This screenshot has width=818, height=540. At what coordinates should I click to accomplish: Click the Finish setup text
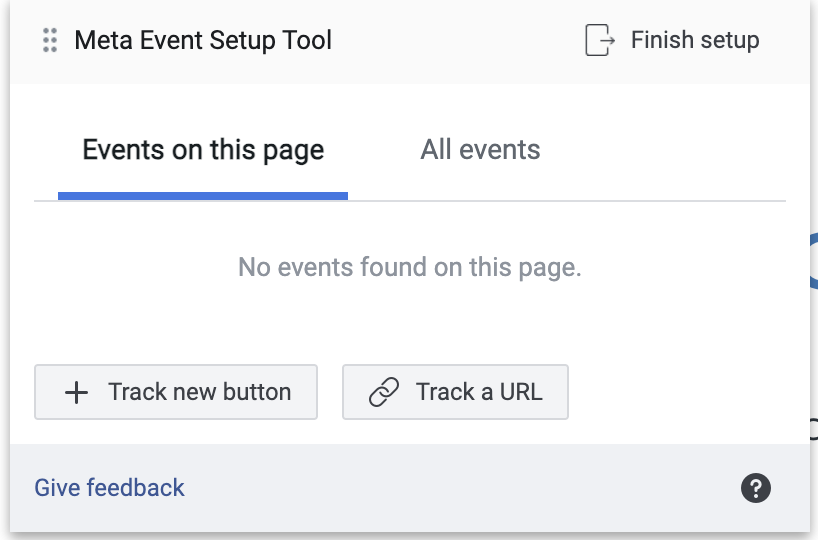(695, 40)
